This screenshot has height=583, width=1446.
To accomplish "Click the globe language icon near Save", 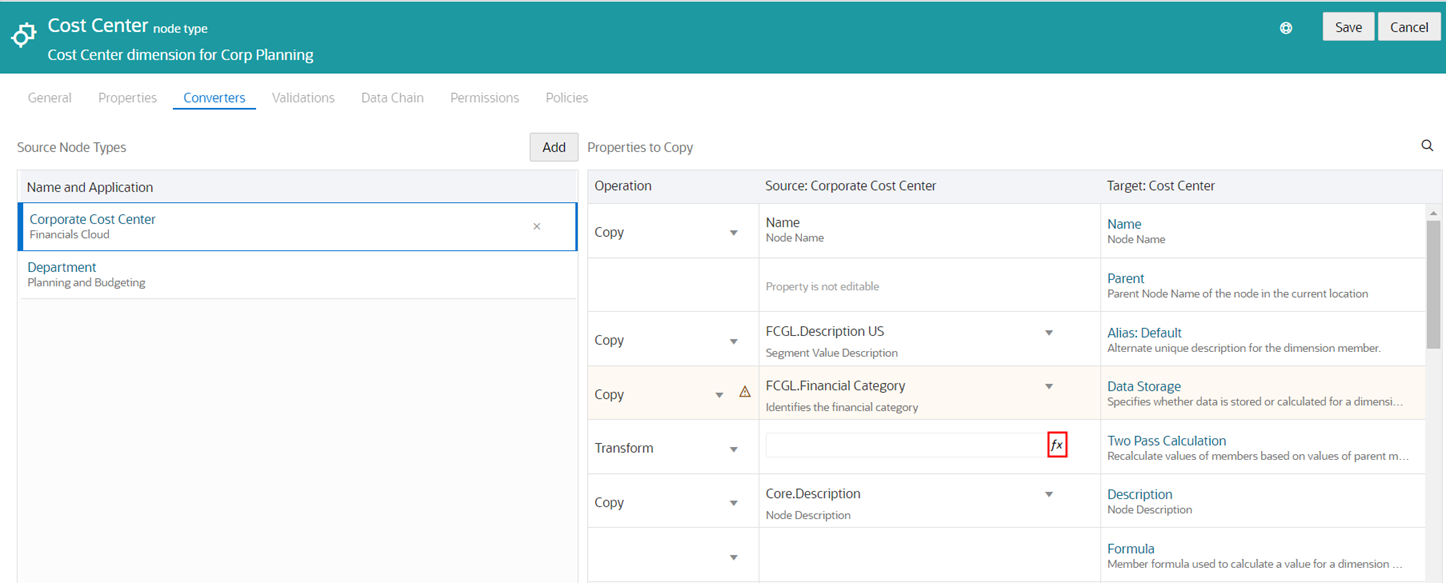I will (1286, 28).
